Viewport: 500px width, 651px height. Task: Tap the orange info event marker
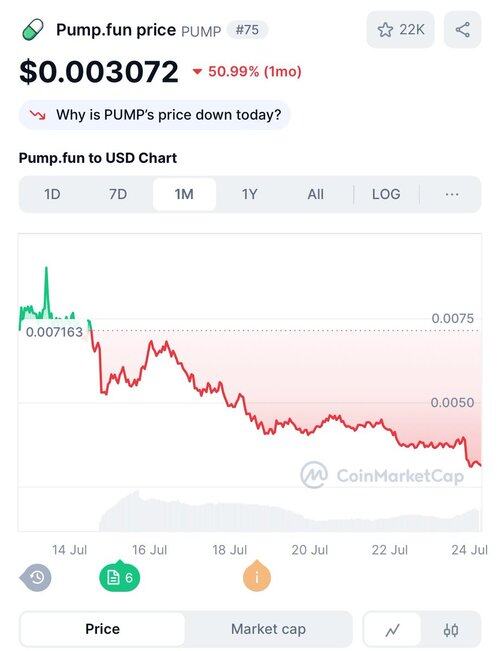[x=257, y=576]
